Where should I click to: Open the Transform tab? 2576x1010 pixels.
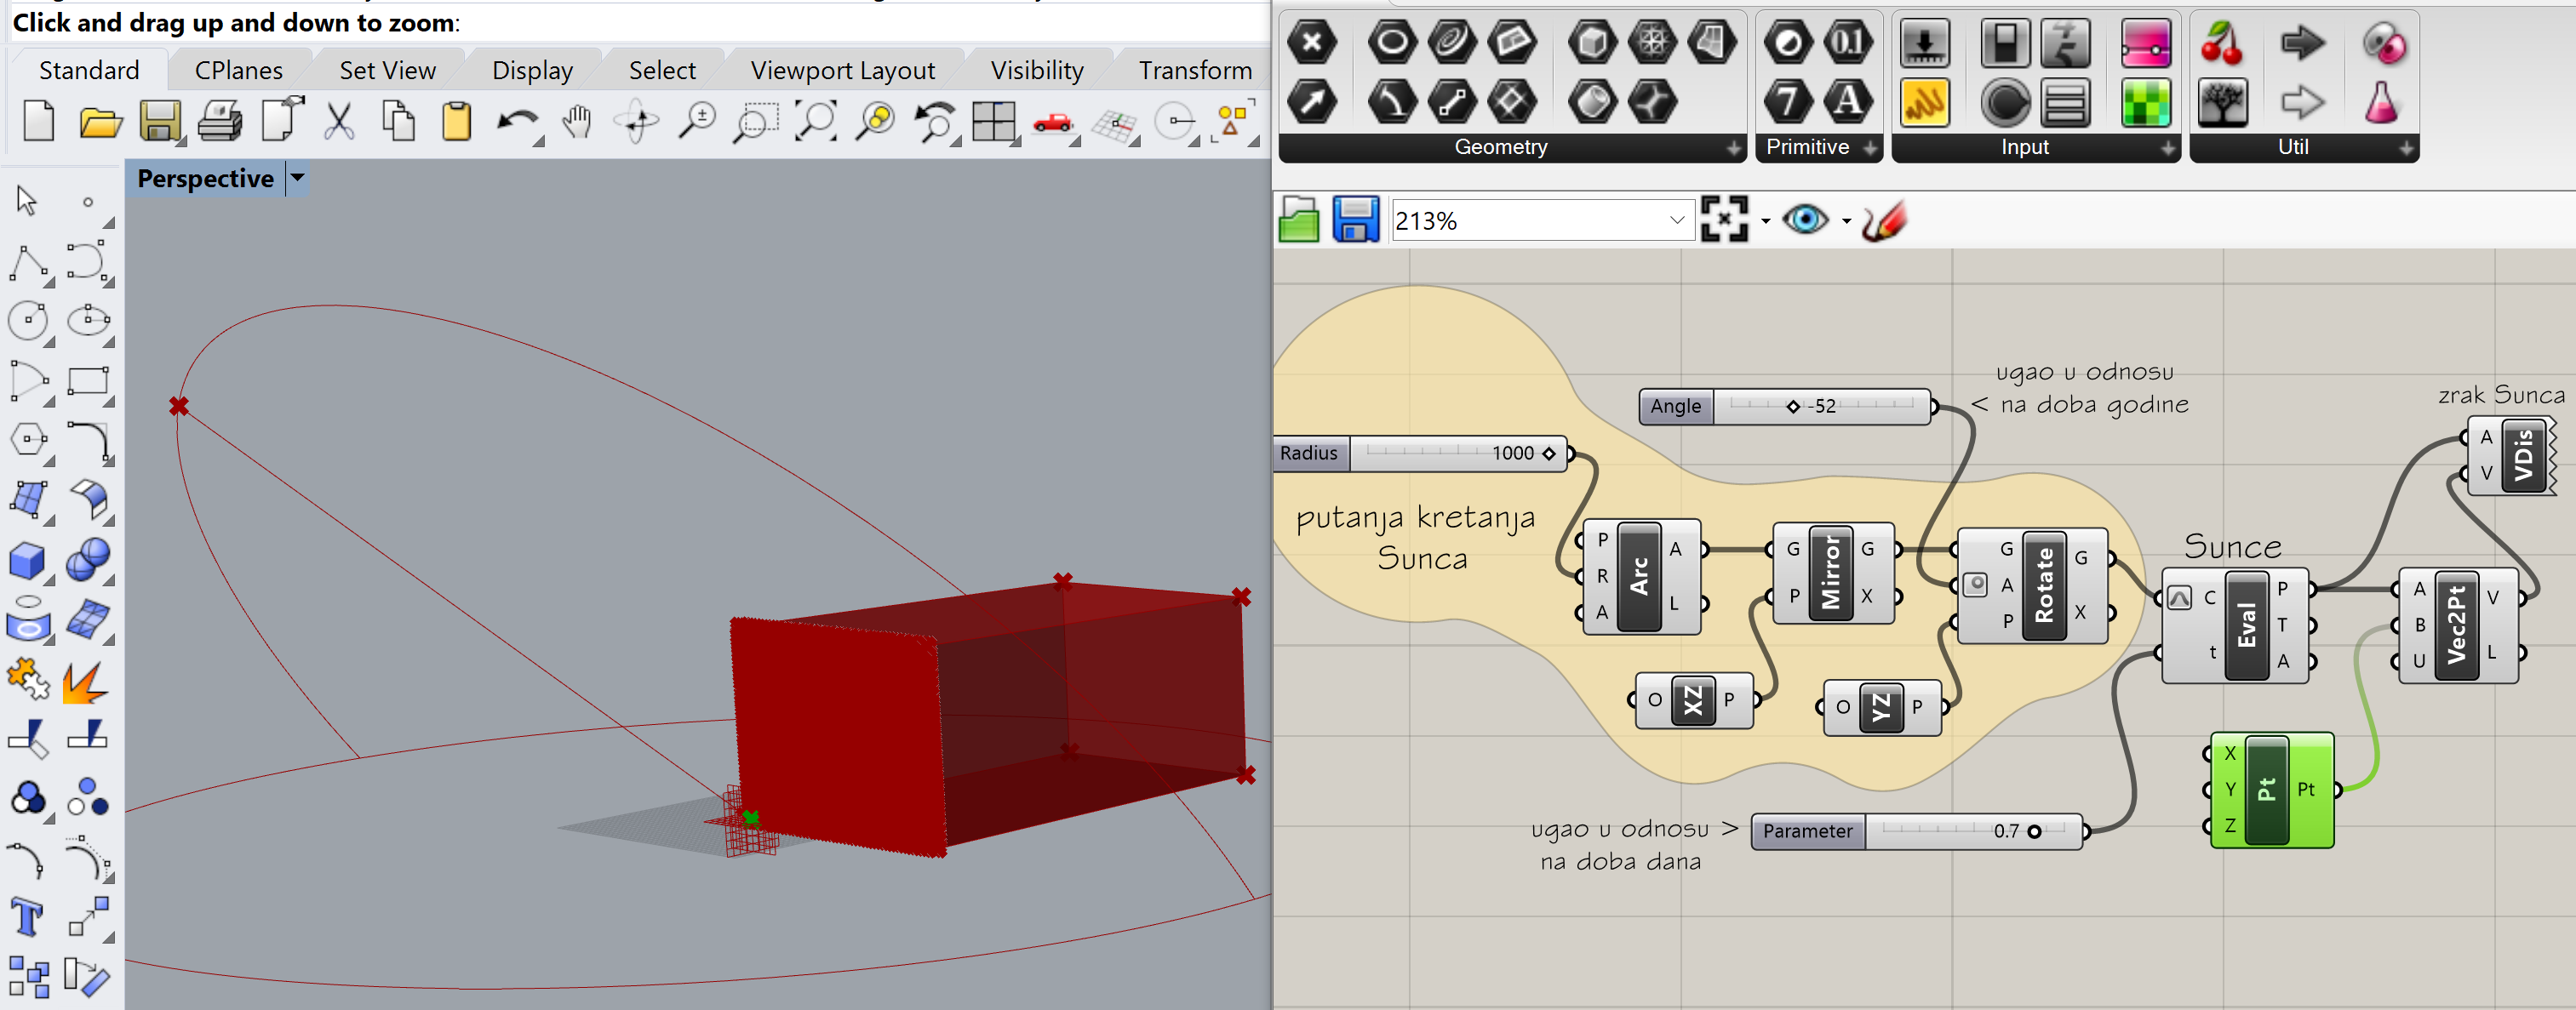tap(1195, 70)
